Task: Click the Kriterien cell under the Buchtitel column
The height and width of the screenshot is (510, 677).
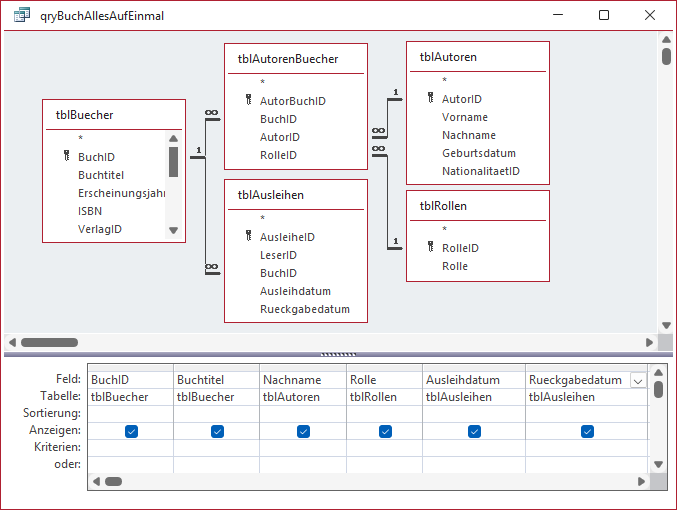Action: (x=217, y=447)
